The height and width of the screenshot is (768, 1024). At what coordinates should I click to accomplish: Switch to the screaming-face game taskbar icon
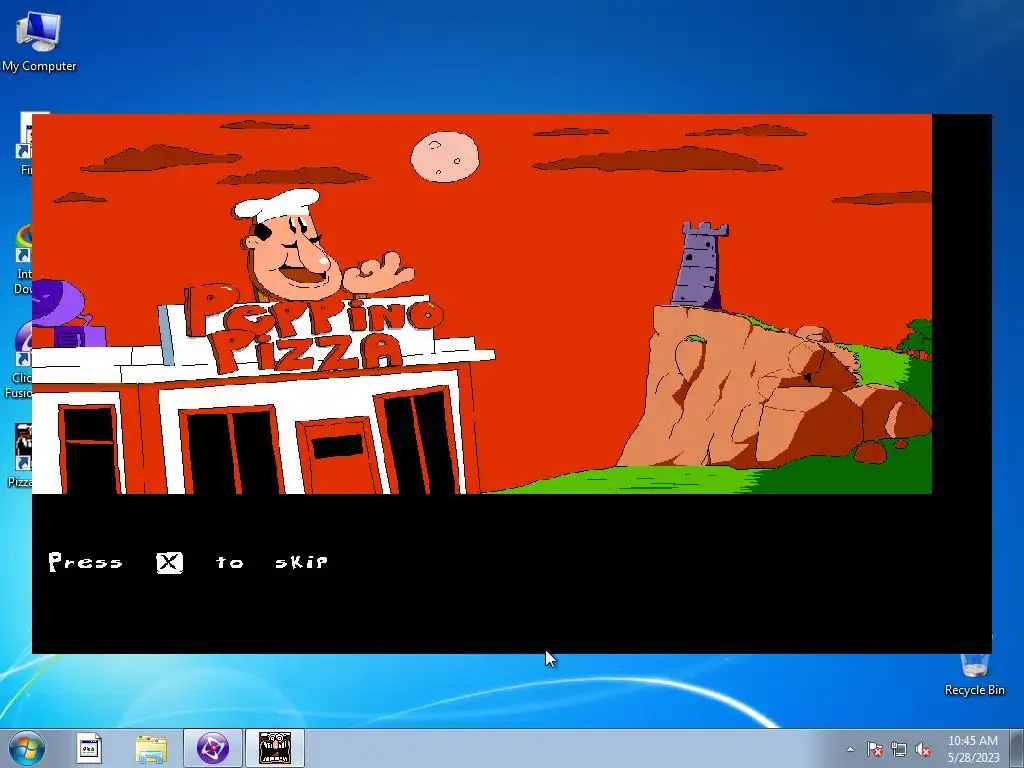click(x=275, y=748)
